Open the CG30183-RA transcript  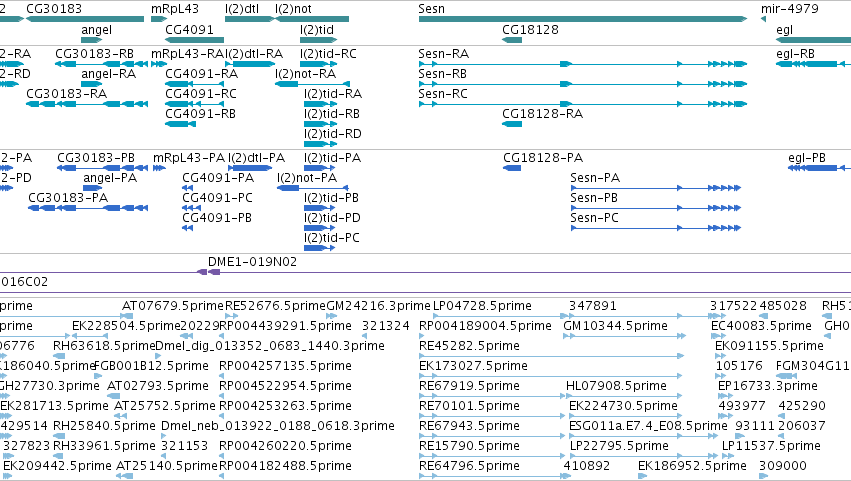67,94
